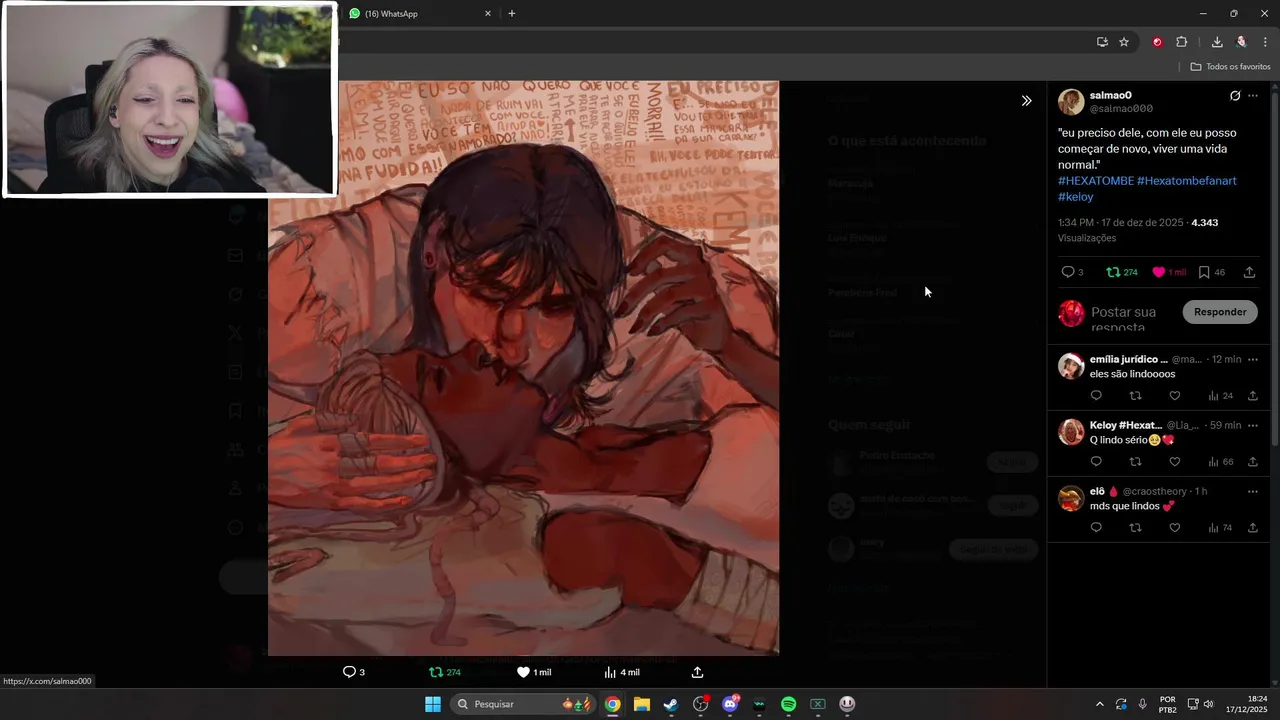The image size is (1280, 720).
Task: Open Grok actions icon beside salmao0 name
Action: (x=1235, y=96)
